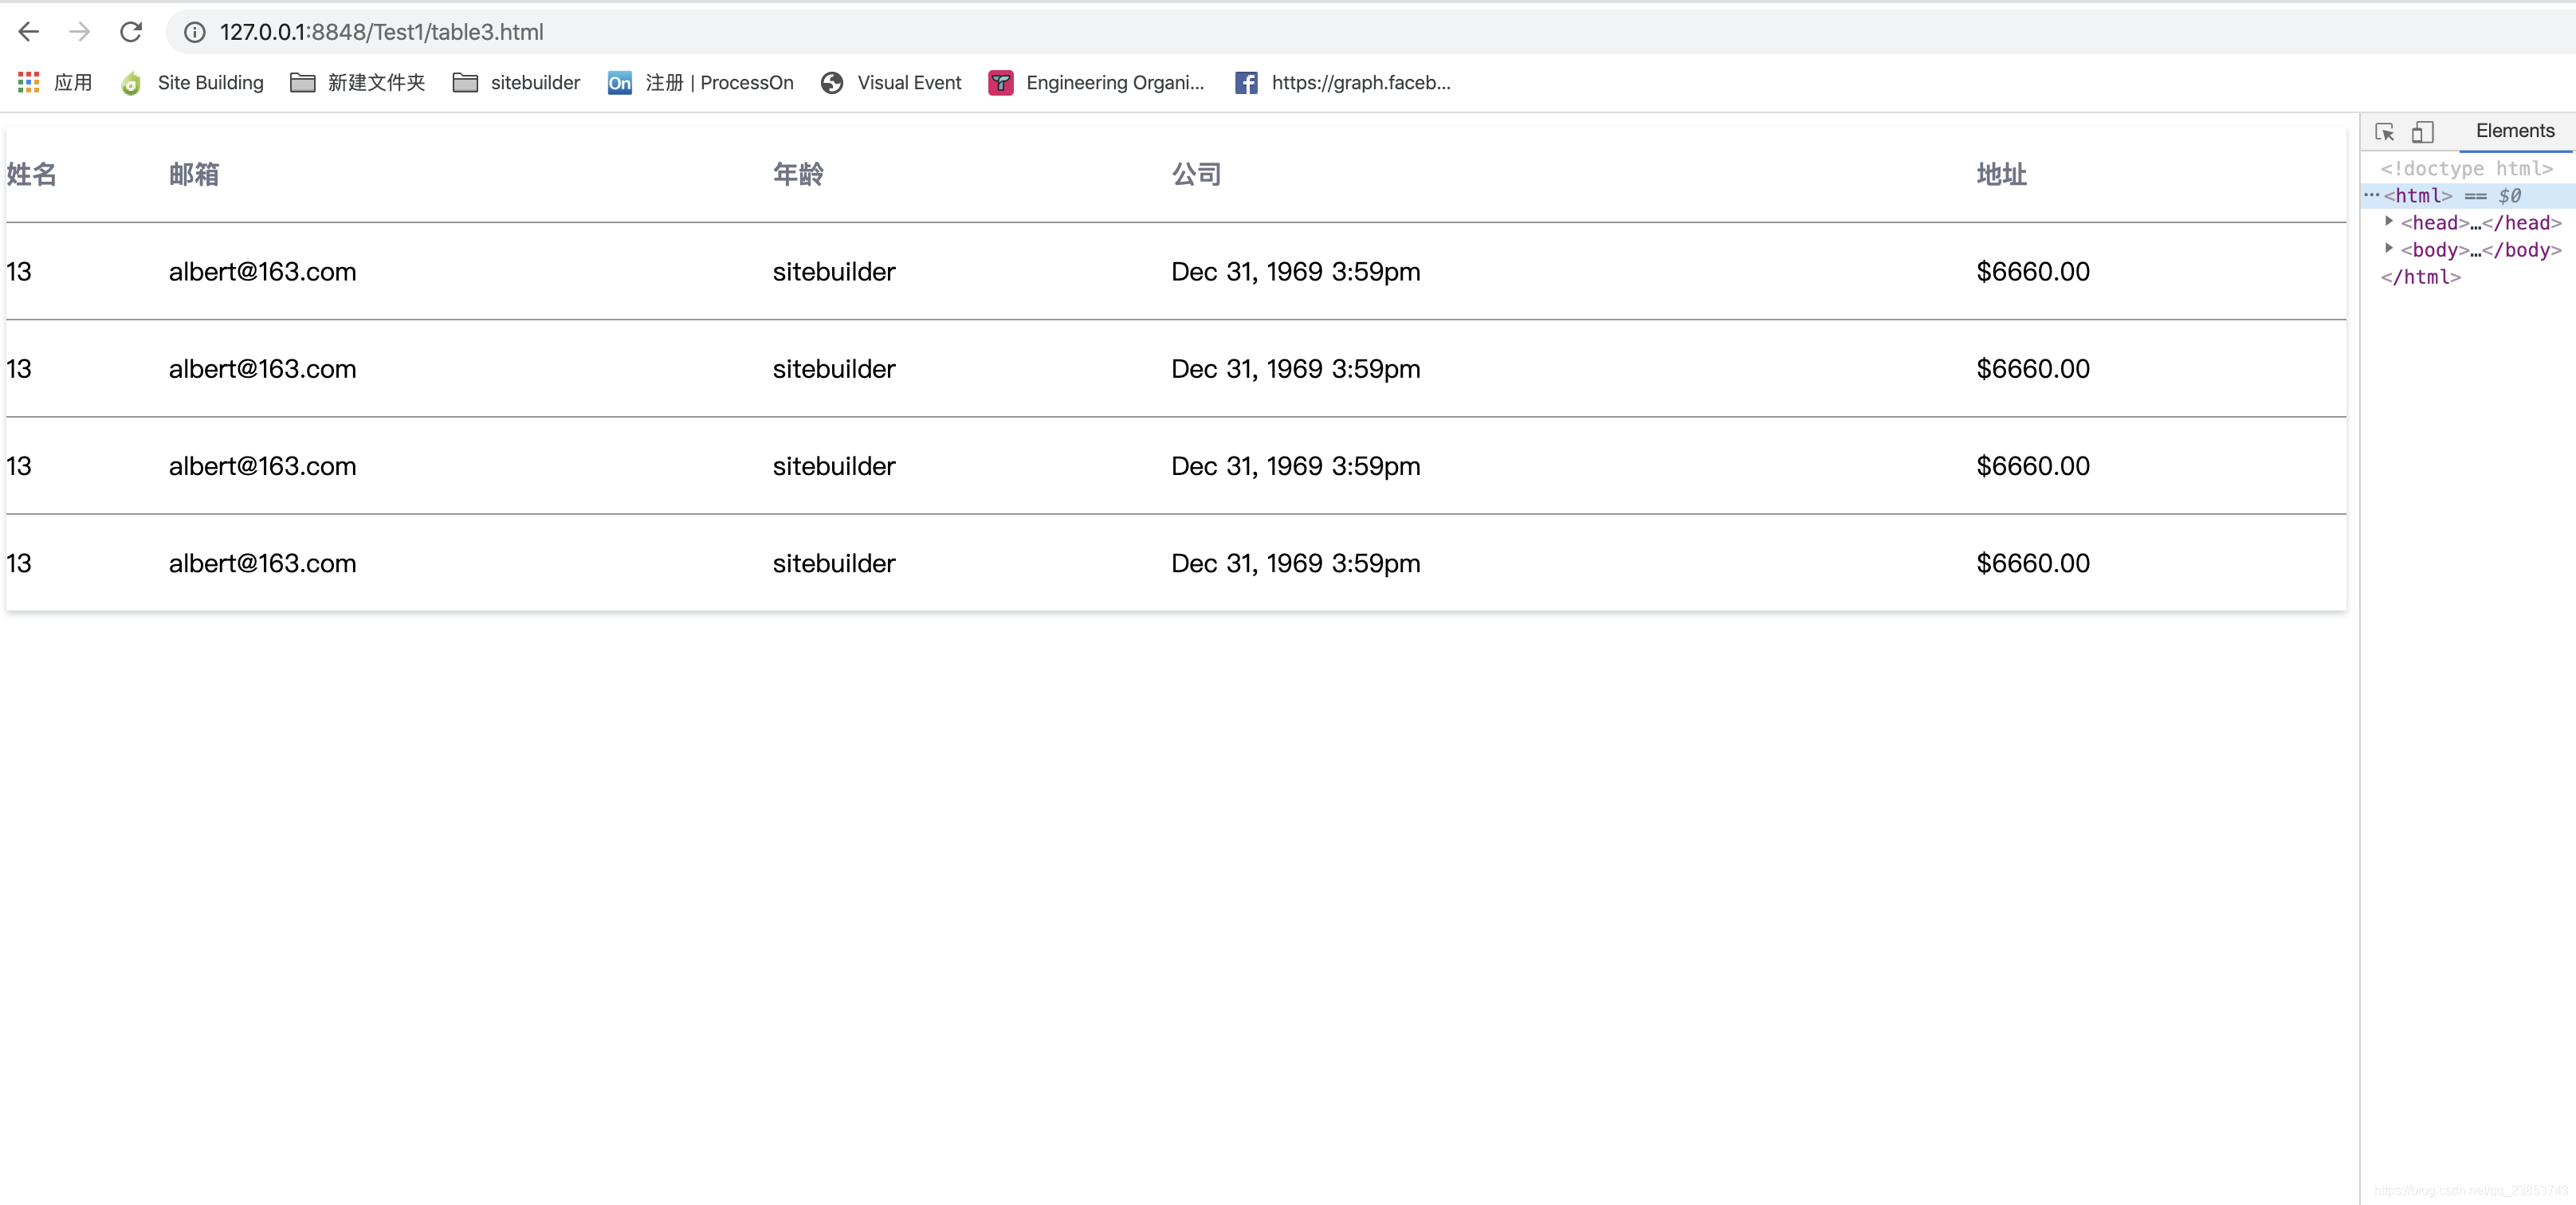Click the 邮箱 column header

[x=194, y=174]
